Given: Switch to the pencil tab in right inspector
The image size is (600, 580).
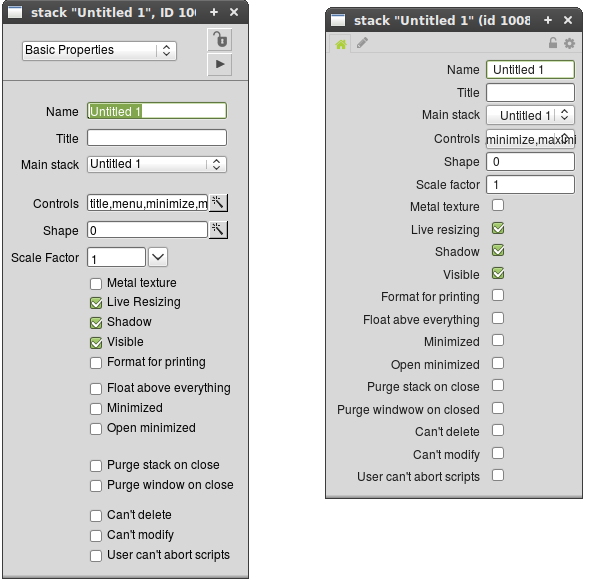Looking at the screenshot, I should tap(362, 44).
